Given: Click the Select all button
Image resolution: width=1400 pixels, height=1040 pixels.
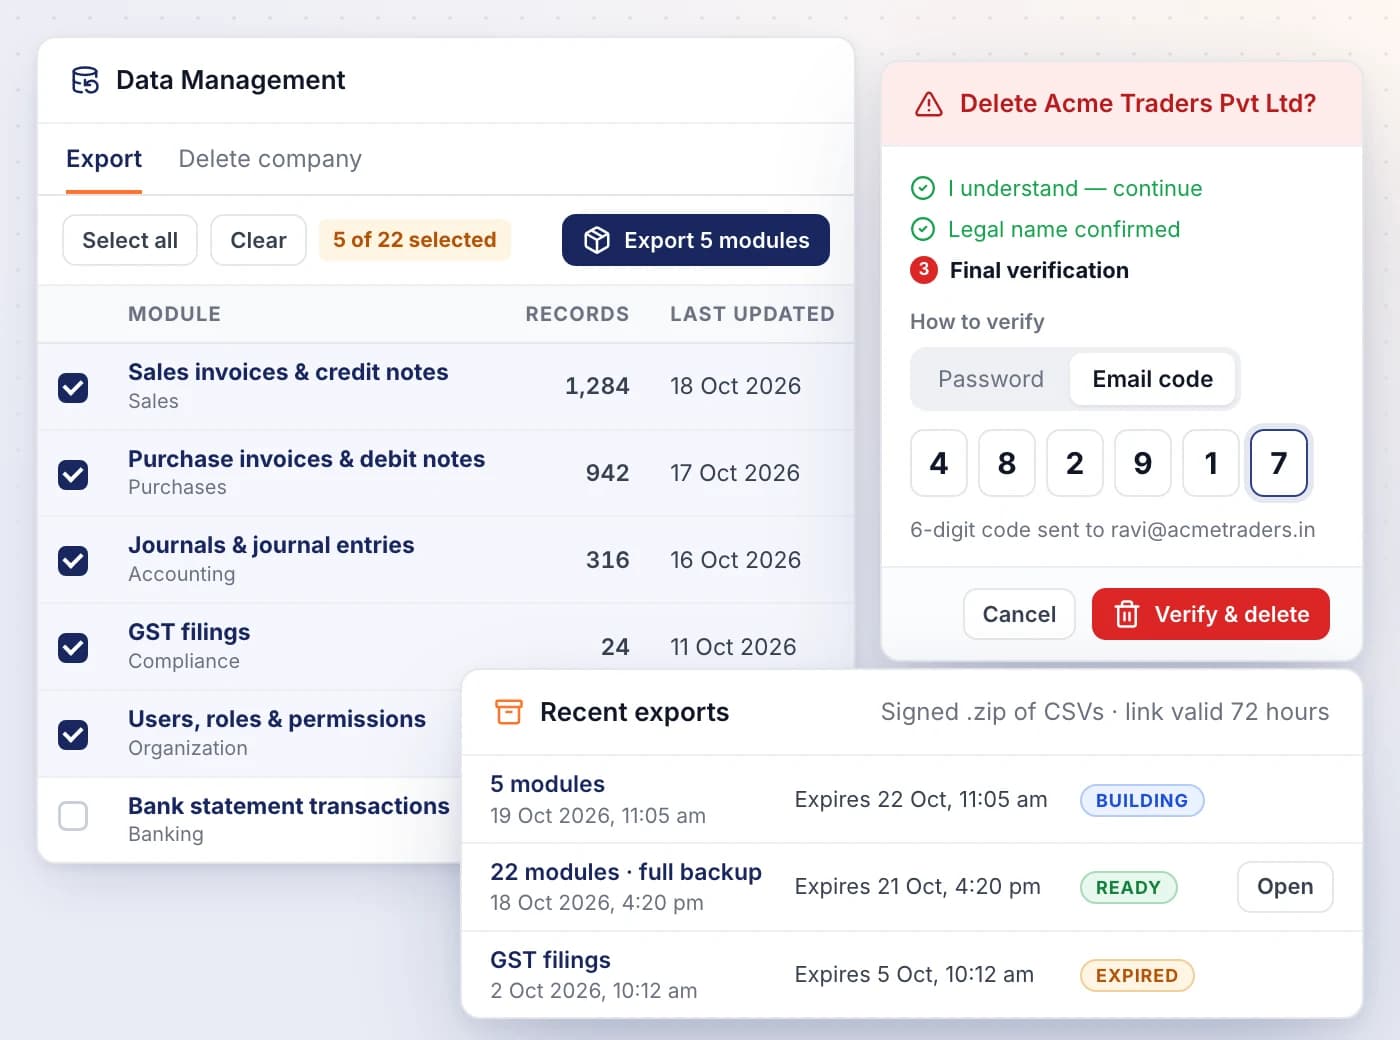Looking at the screenshot, I should tap(130, 240).
